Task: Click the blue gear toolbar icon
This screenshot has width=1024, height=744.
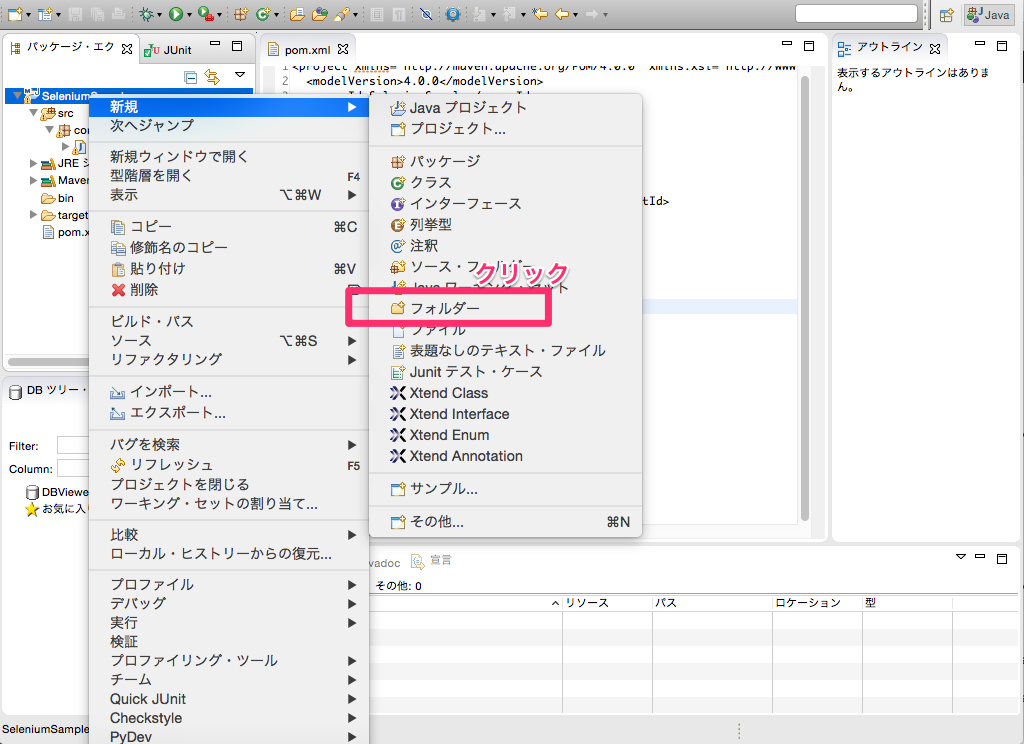Action: tap(453, 14)
